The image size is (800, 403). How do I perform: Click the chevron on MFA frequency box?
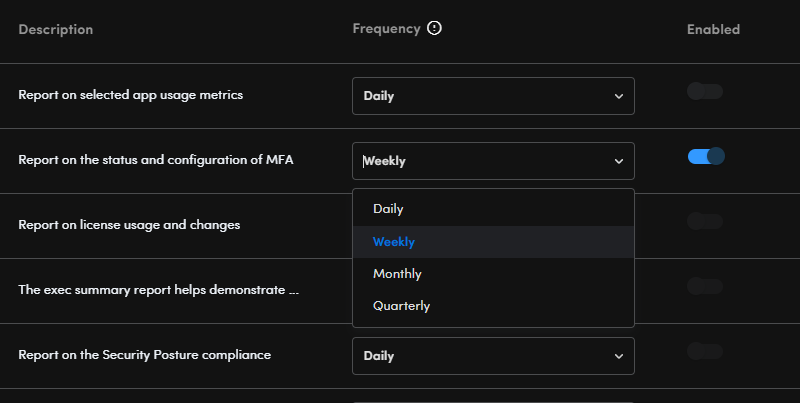tap(619, 162)
